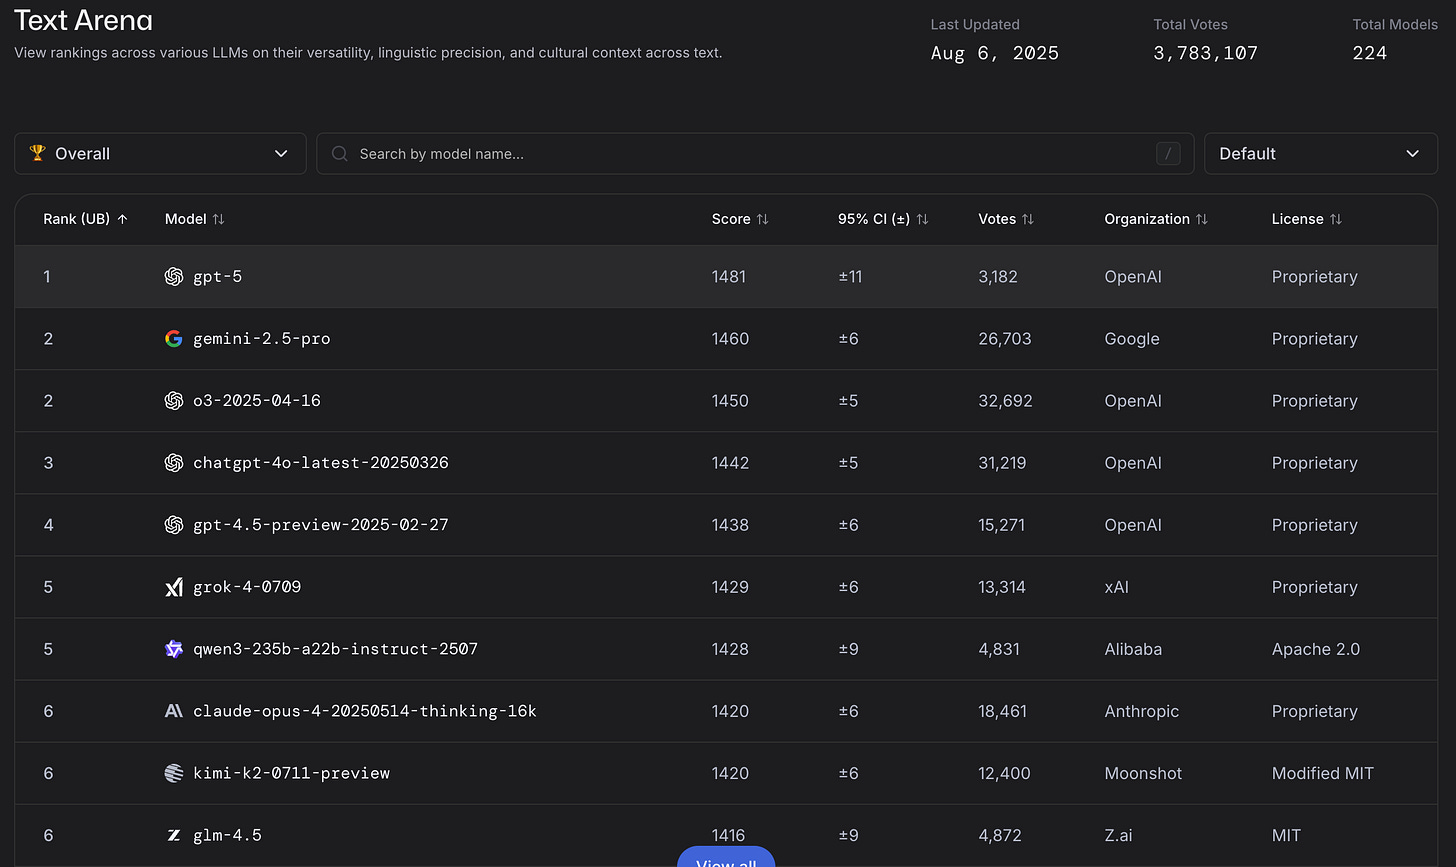Viewport: 1456px width, 867px height.
Task: Click the Qwen logo beside qwen3-235b-a22b-instruct-2507
Action: coord(174,649)
